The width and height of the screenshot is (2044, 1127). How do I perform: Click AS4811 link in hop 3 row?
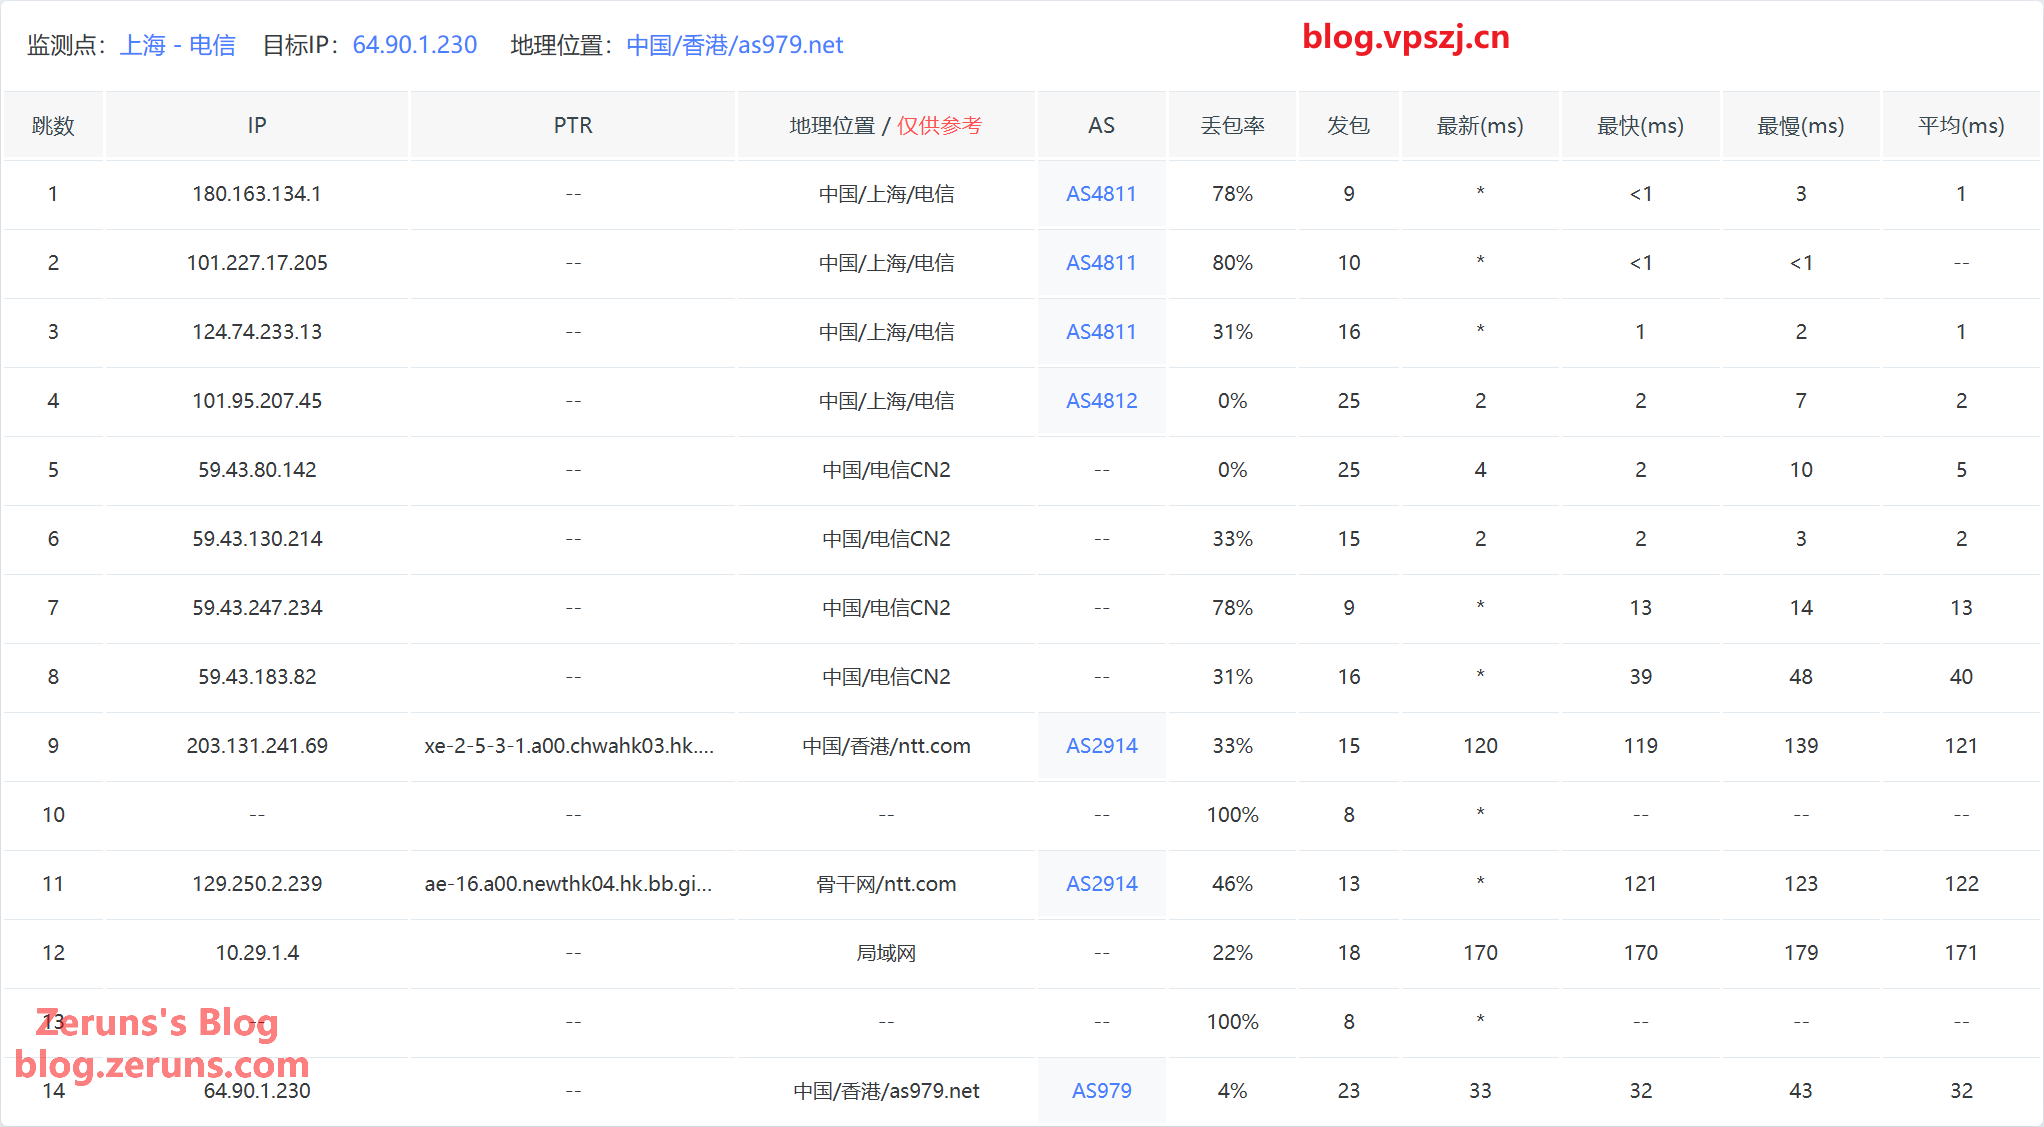1101,332
